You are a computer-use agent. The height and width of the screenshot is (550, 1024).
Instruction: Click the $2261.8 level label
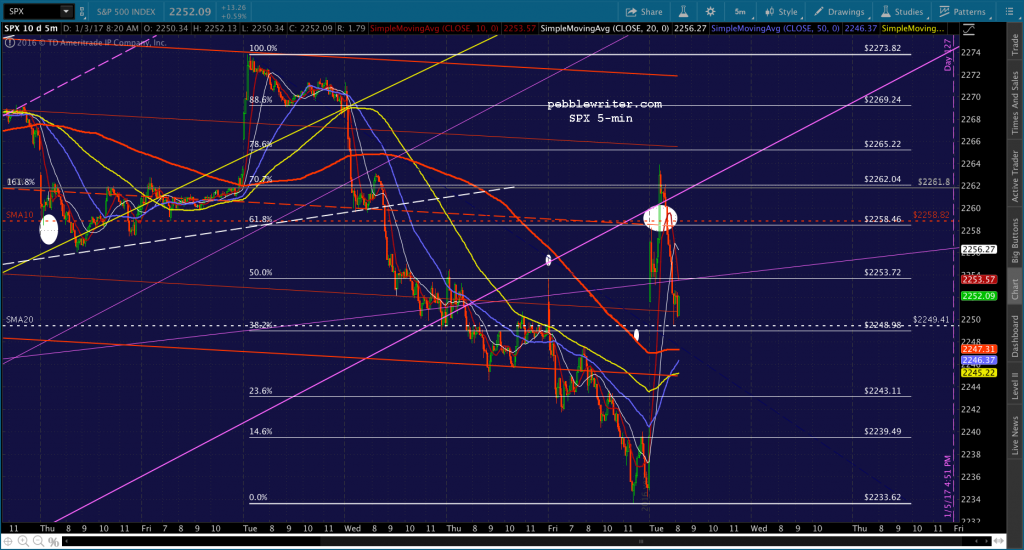point(934,182)
